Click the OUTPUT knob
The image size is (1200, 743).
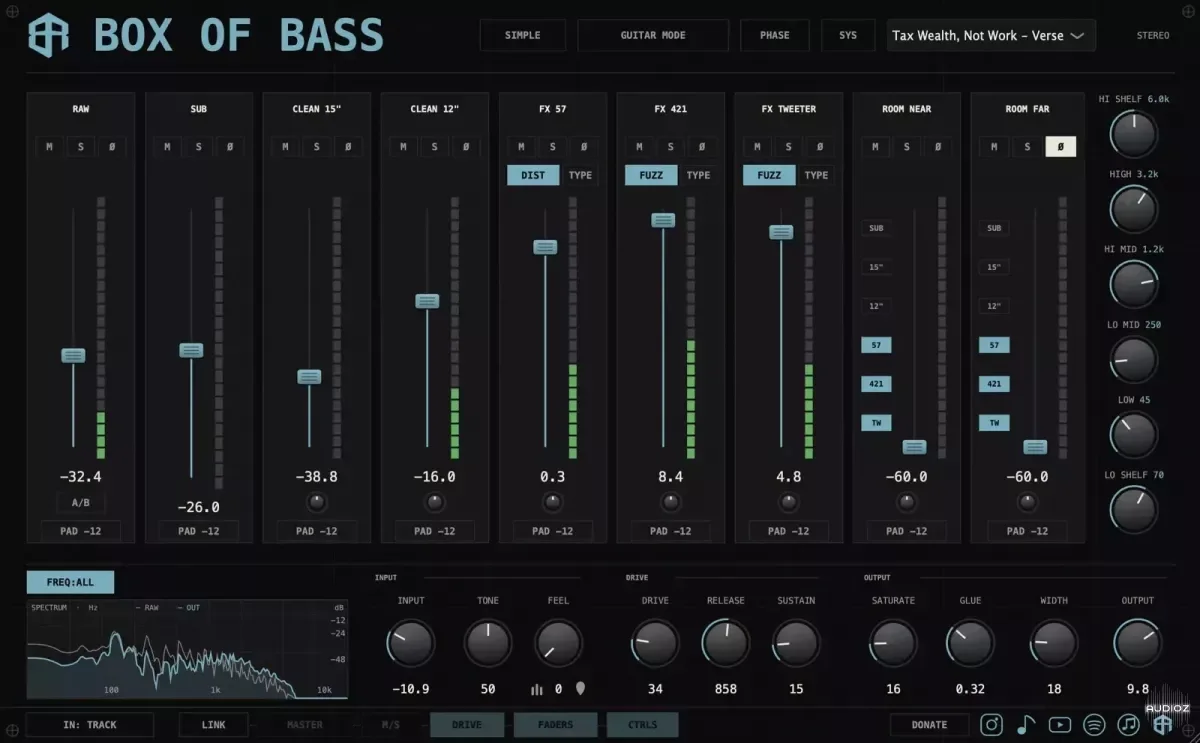coord(1138,643)
